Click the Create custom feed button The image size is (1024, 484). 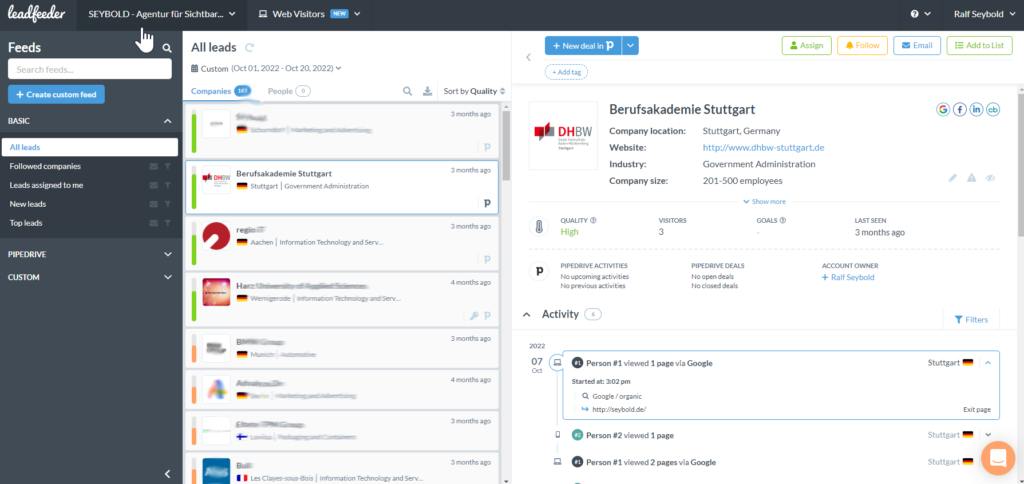pos(56,94)
